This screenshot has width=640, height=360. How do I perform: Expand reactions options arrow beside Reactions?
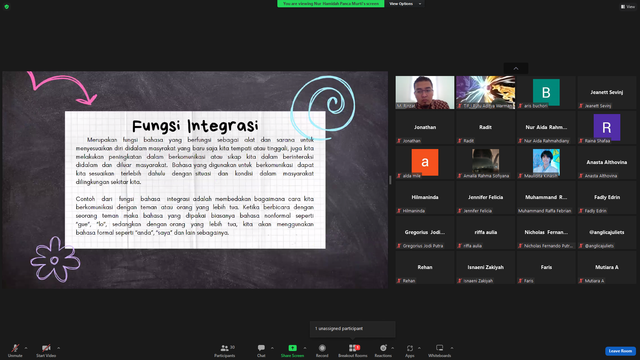point(393,348)
